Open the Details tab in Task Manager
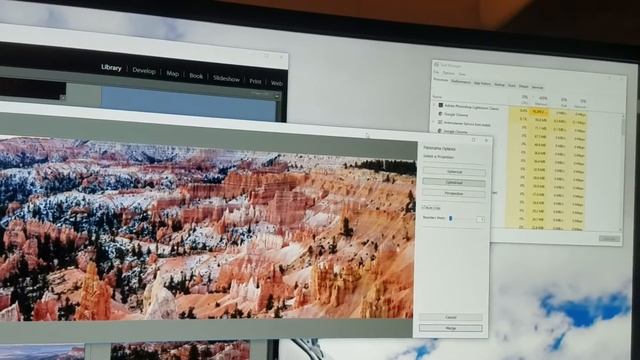The image size is (640, 360). 523,86
